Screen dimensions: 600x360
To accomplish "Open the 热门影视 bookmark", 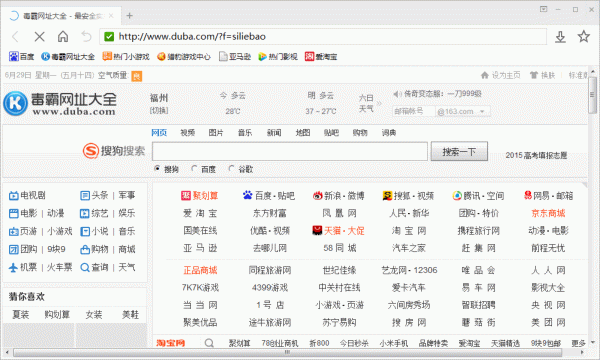I will pyautogui.click(x=278, y=57).
